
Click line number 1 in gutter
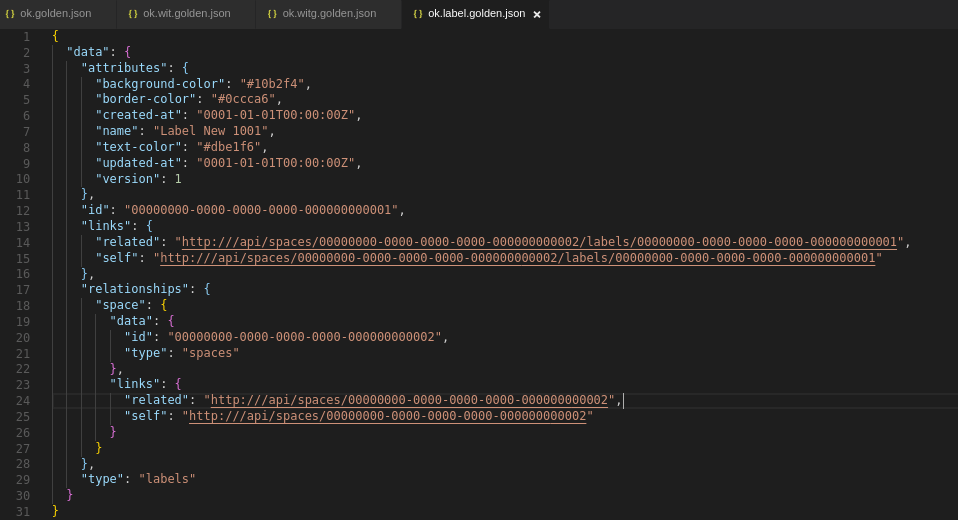26,37
